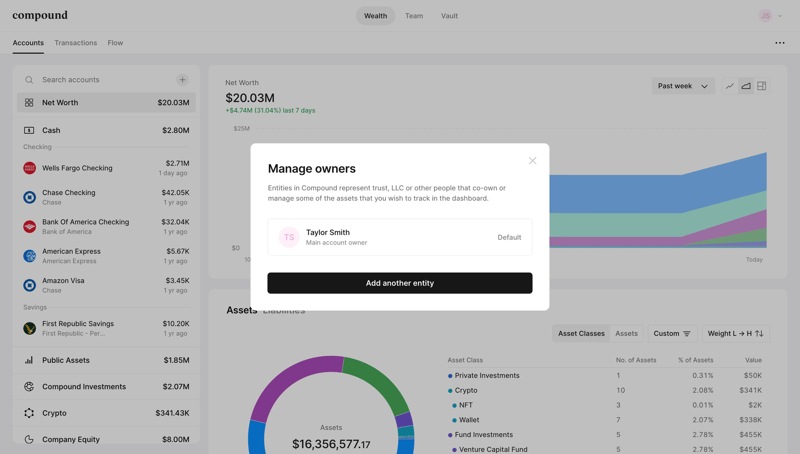
Task: Open the Custom filter dropdown
Action: (x=672, y=333)
